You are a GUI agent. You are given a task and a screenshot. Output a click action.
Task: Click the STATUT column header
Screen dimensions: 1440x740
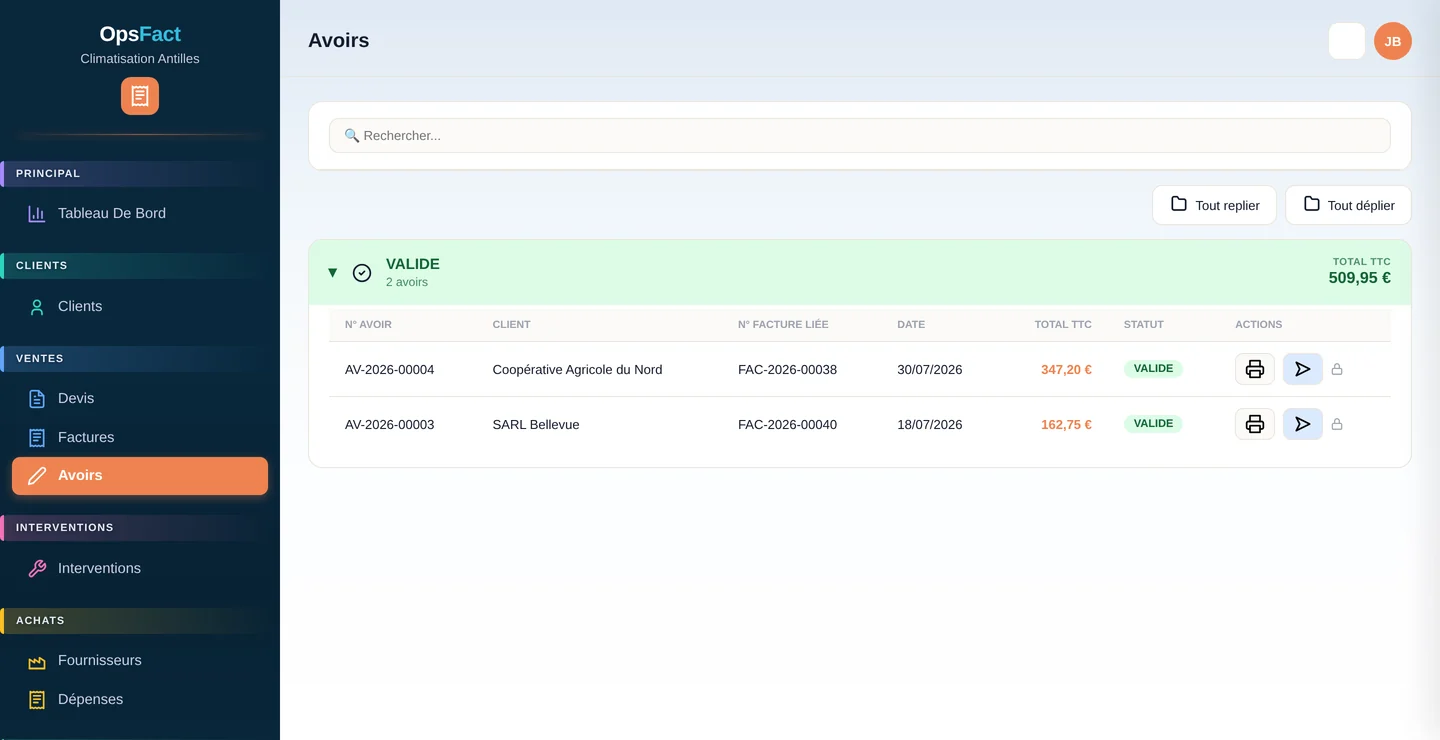point(1144,324)
